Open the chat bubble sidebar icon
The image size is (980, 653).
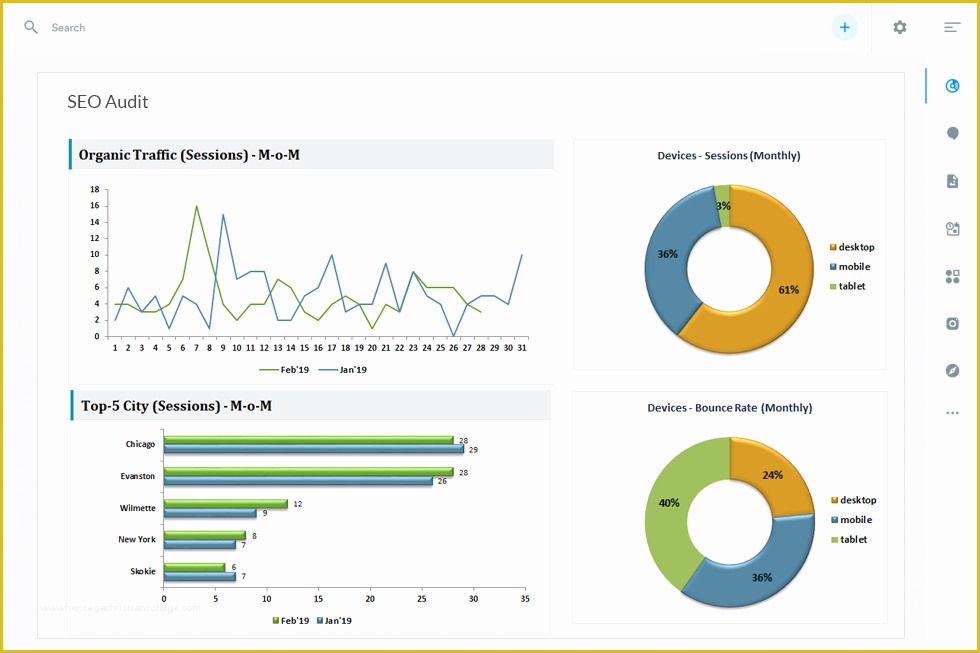952,133
